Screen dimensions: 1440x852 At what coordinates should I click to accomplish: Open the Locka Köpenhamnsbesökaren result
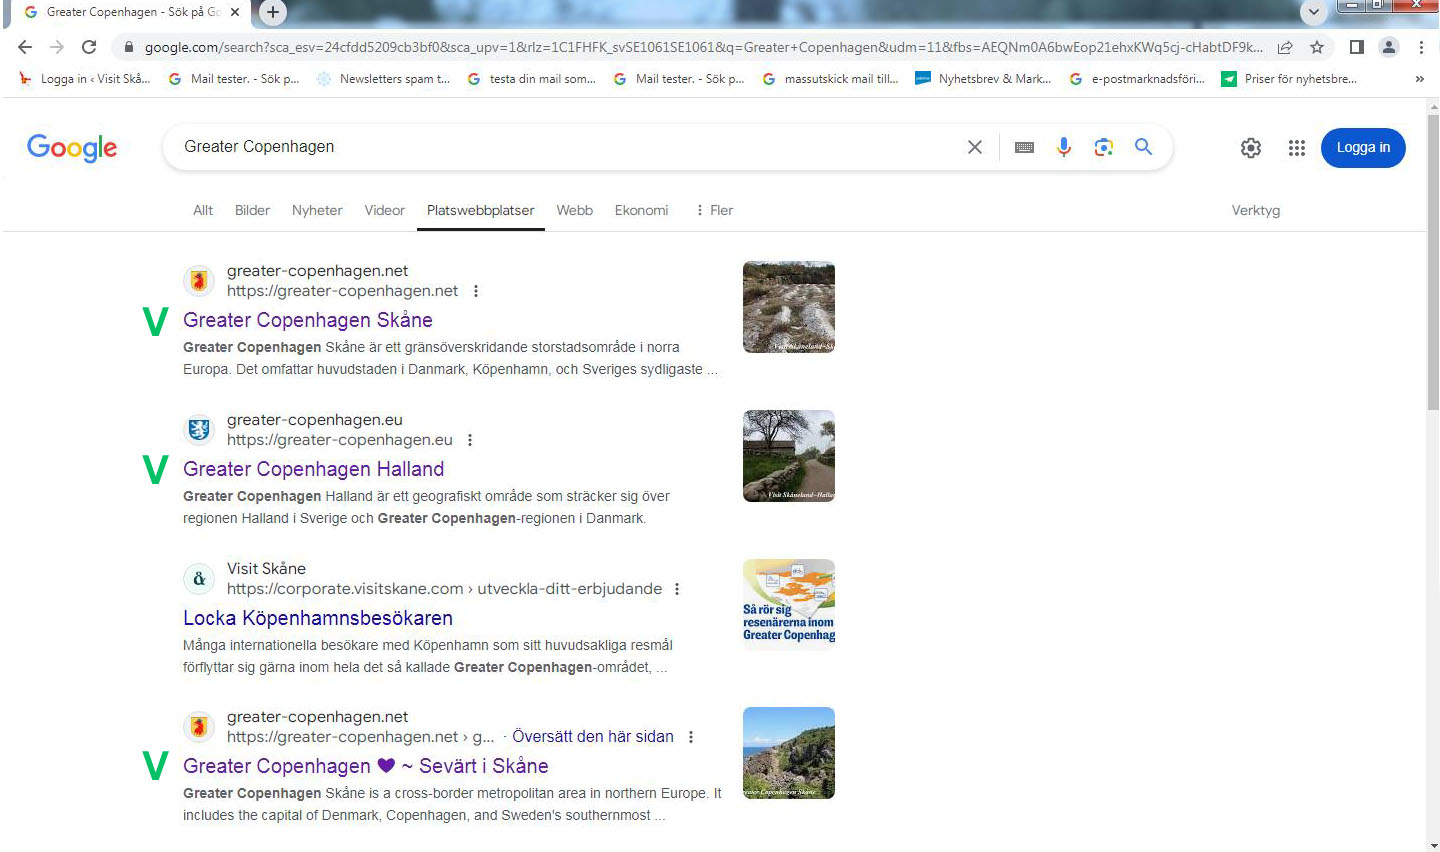[318, 618]
